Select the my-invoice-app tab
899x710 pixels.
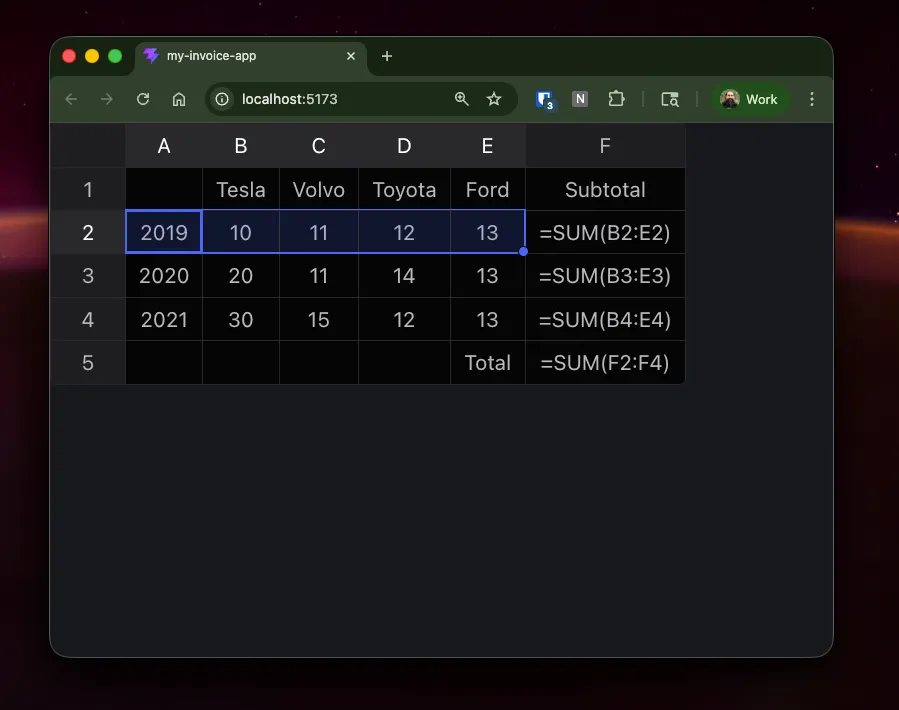(x=240, y=56)
